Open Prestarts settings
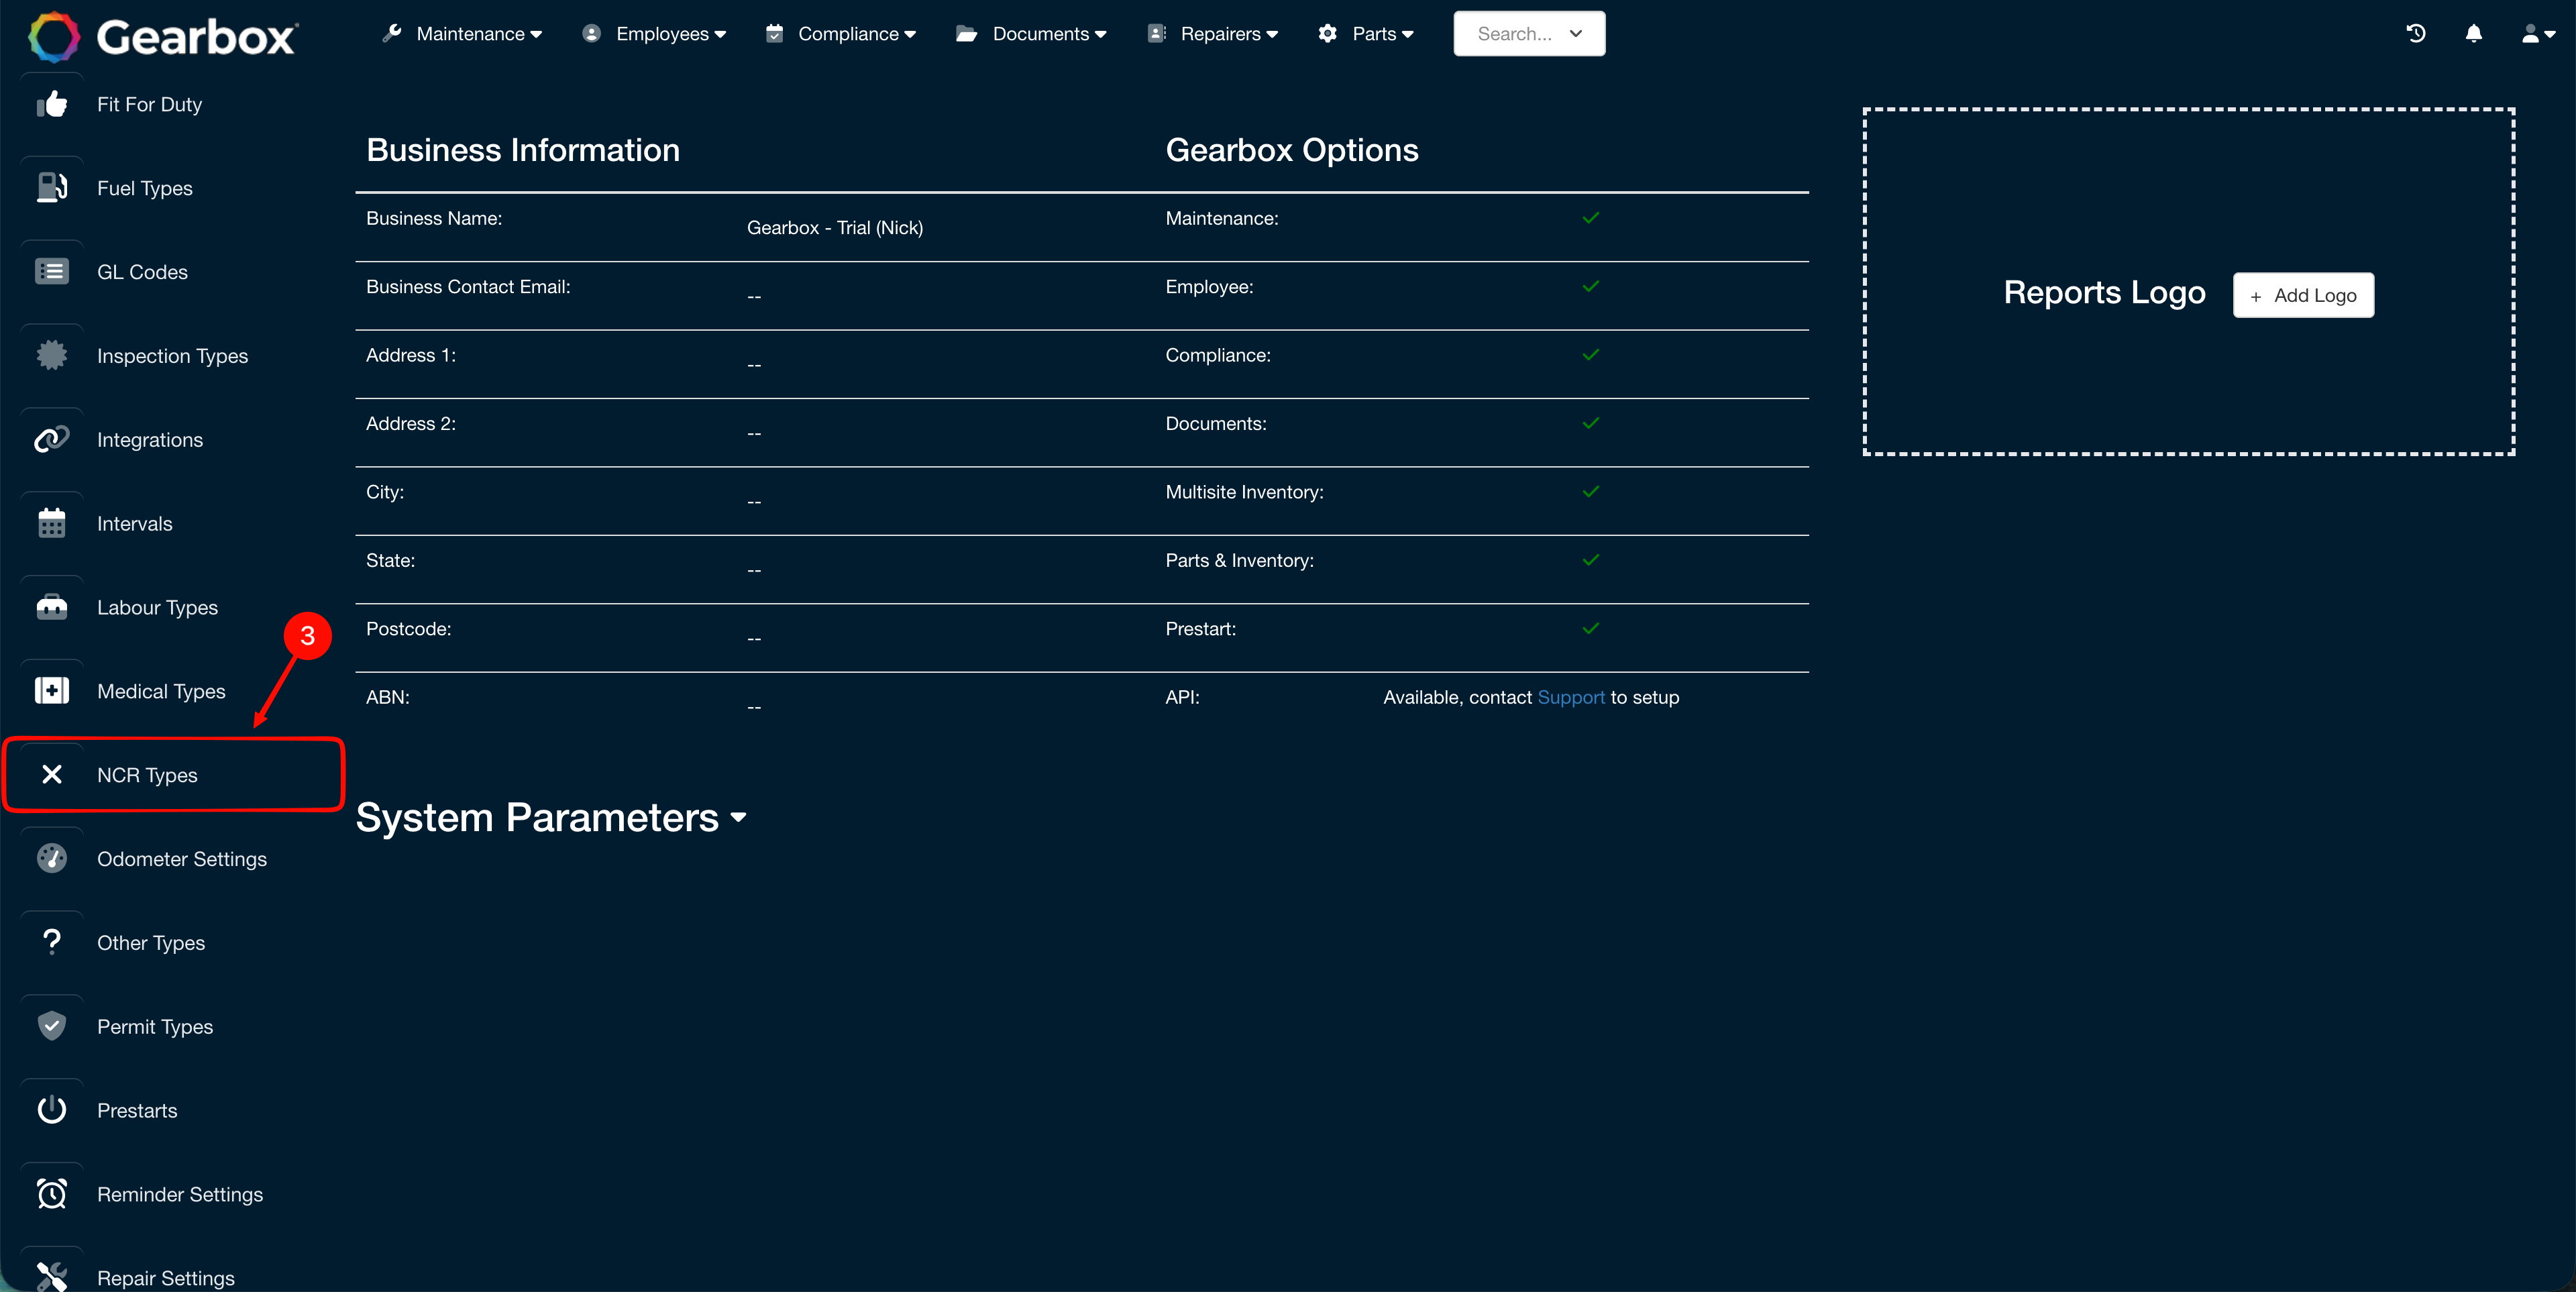 coord(137,1111)
